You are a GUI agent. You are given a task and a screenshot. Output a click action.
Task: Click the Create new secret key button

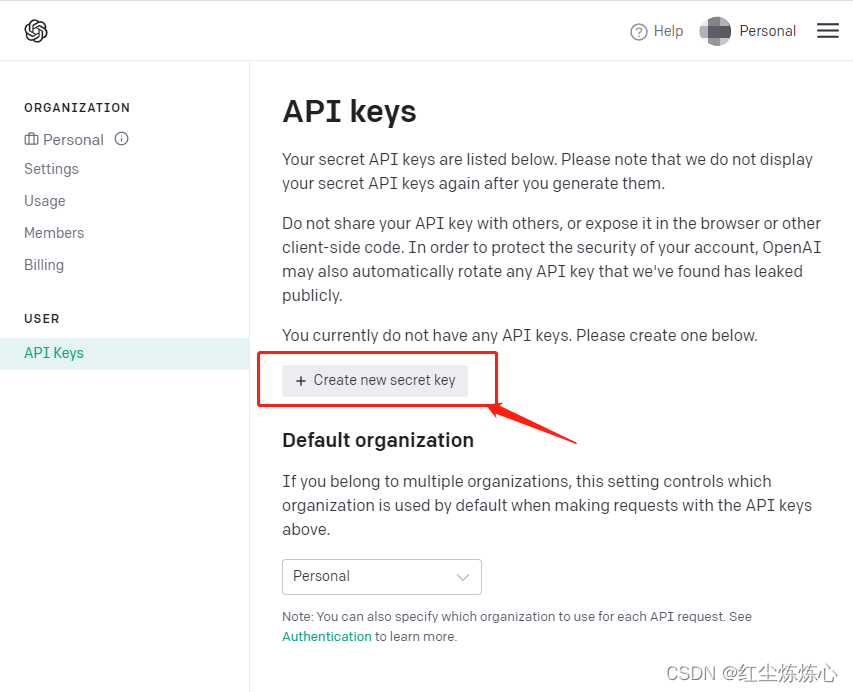[x=374, y=381]
